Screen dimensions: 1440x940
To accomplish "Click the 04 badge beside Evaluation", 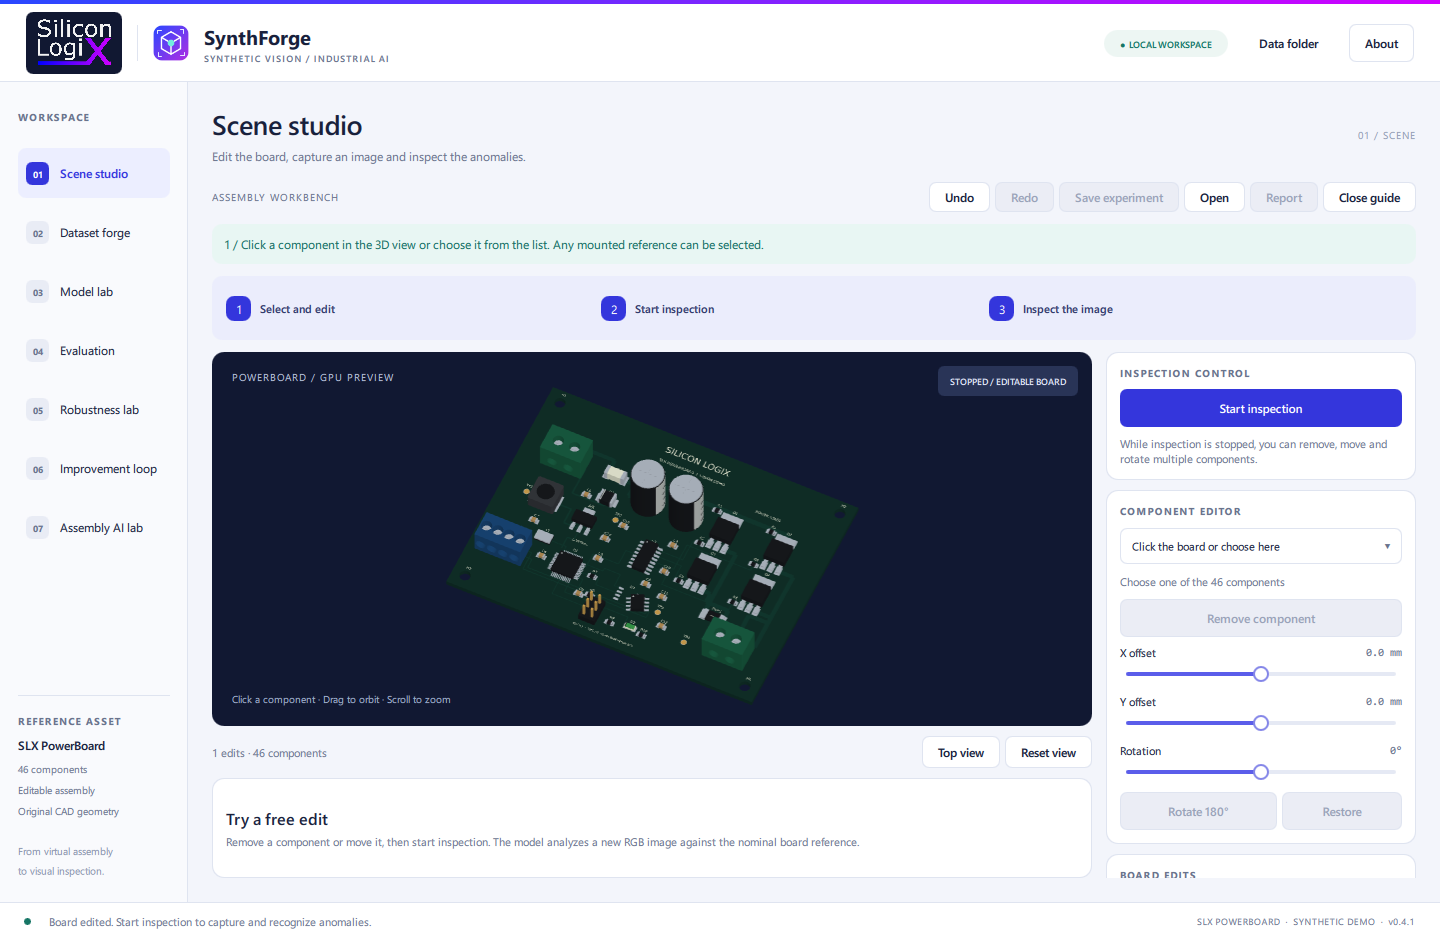I will point(38,351).
